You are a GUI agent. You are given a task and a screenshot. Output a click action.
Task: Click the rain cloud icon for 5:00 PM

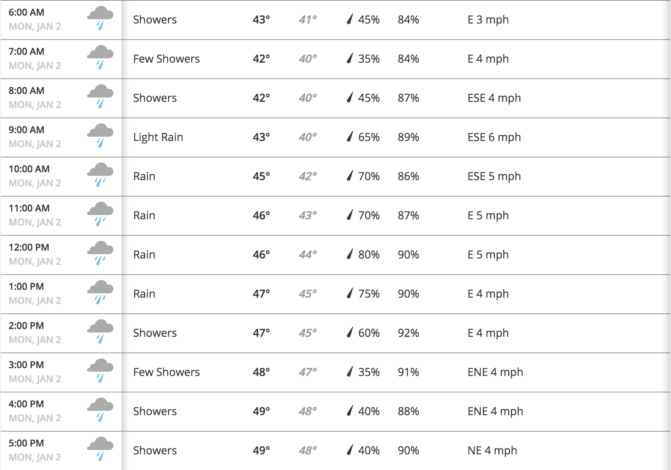tap(99, 450)
